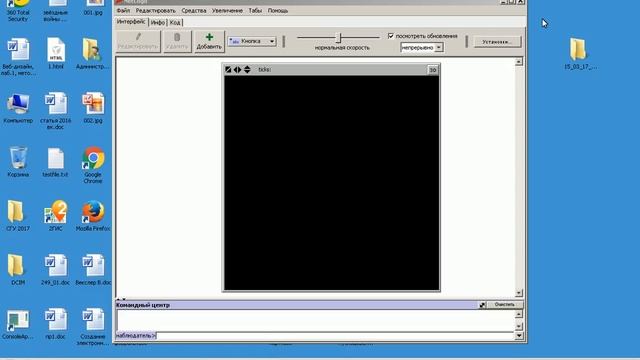The image size is (640, 360).
Task: Open the Табы menu
Action: click(255, 11)
